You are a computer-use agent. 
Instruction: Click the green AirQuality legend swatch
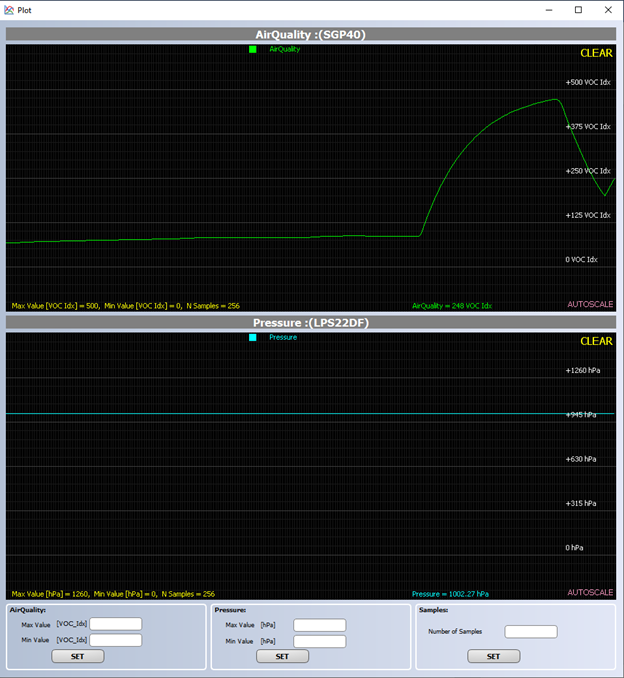click(253, 49)
